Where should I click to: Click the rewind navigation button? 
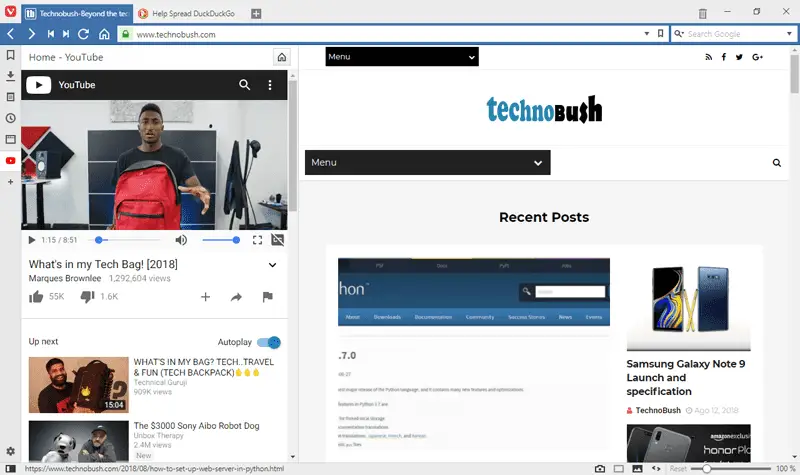click(x=51, y=34)
